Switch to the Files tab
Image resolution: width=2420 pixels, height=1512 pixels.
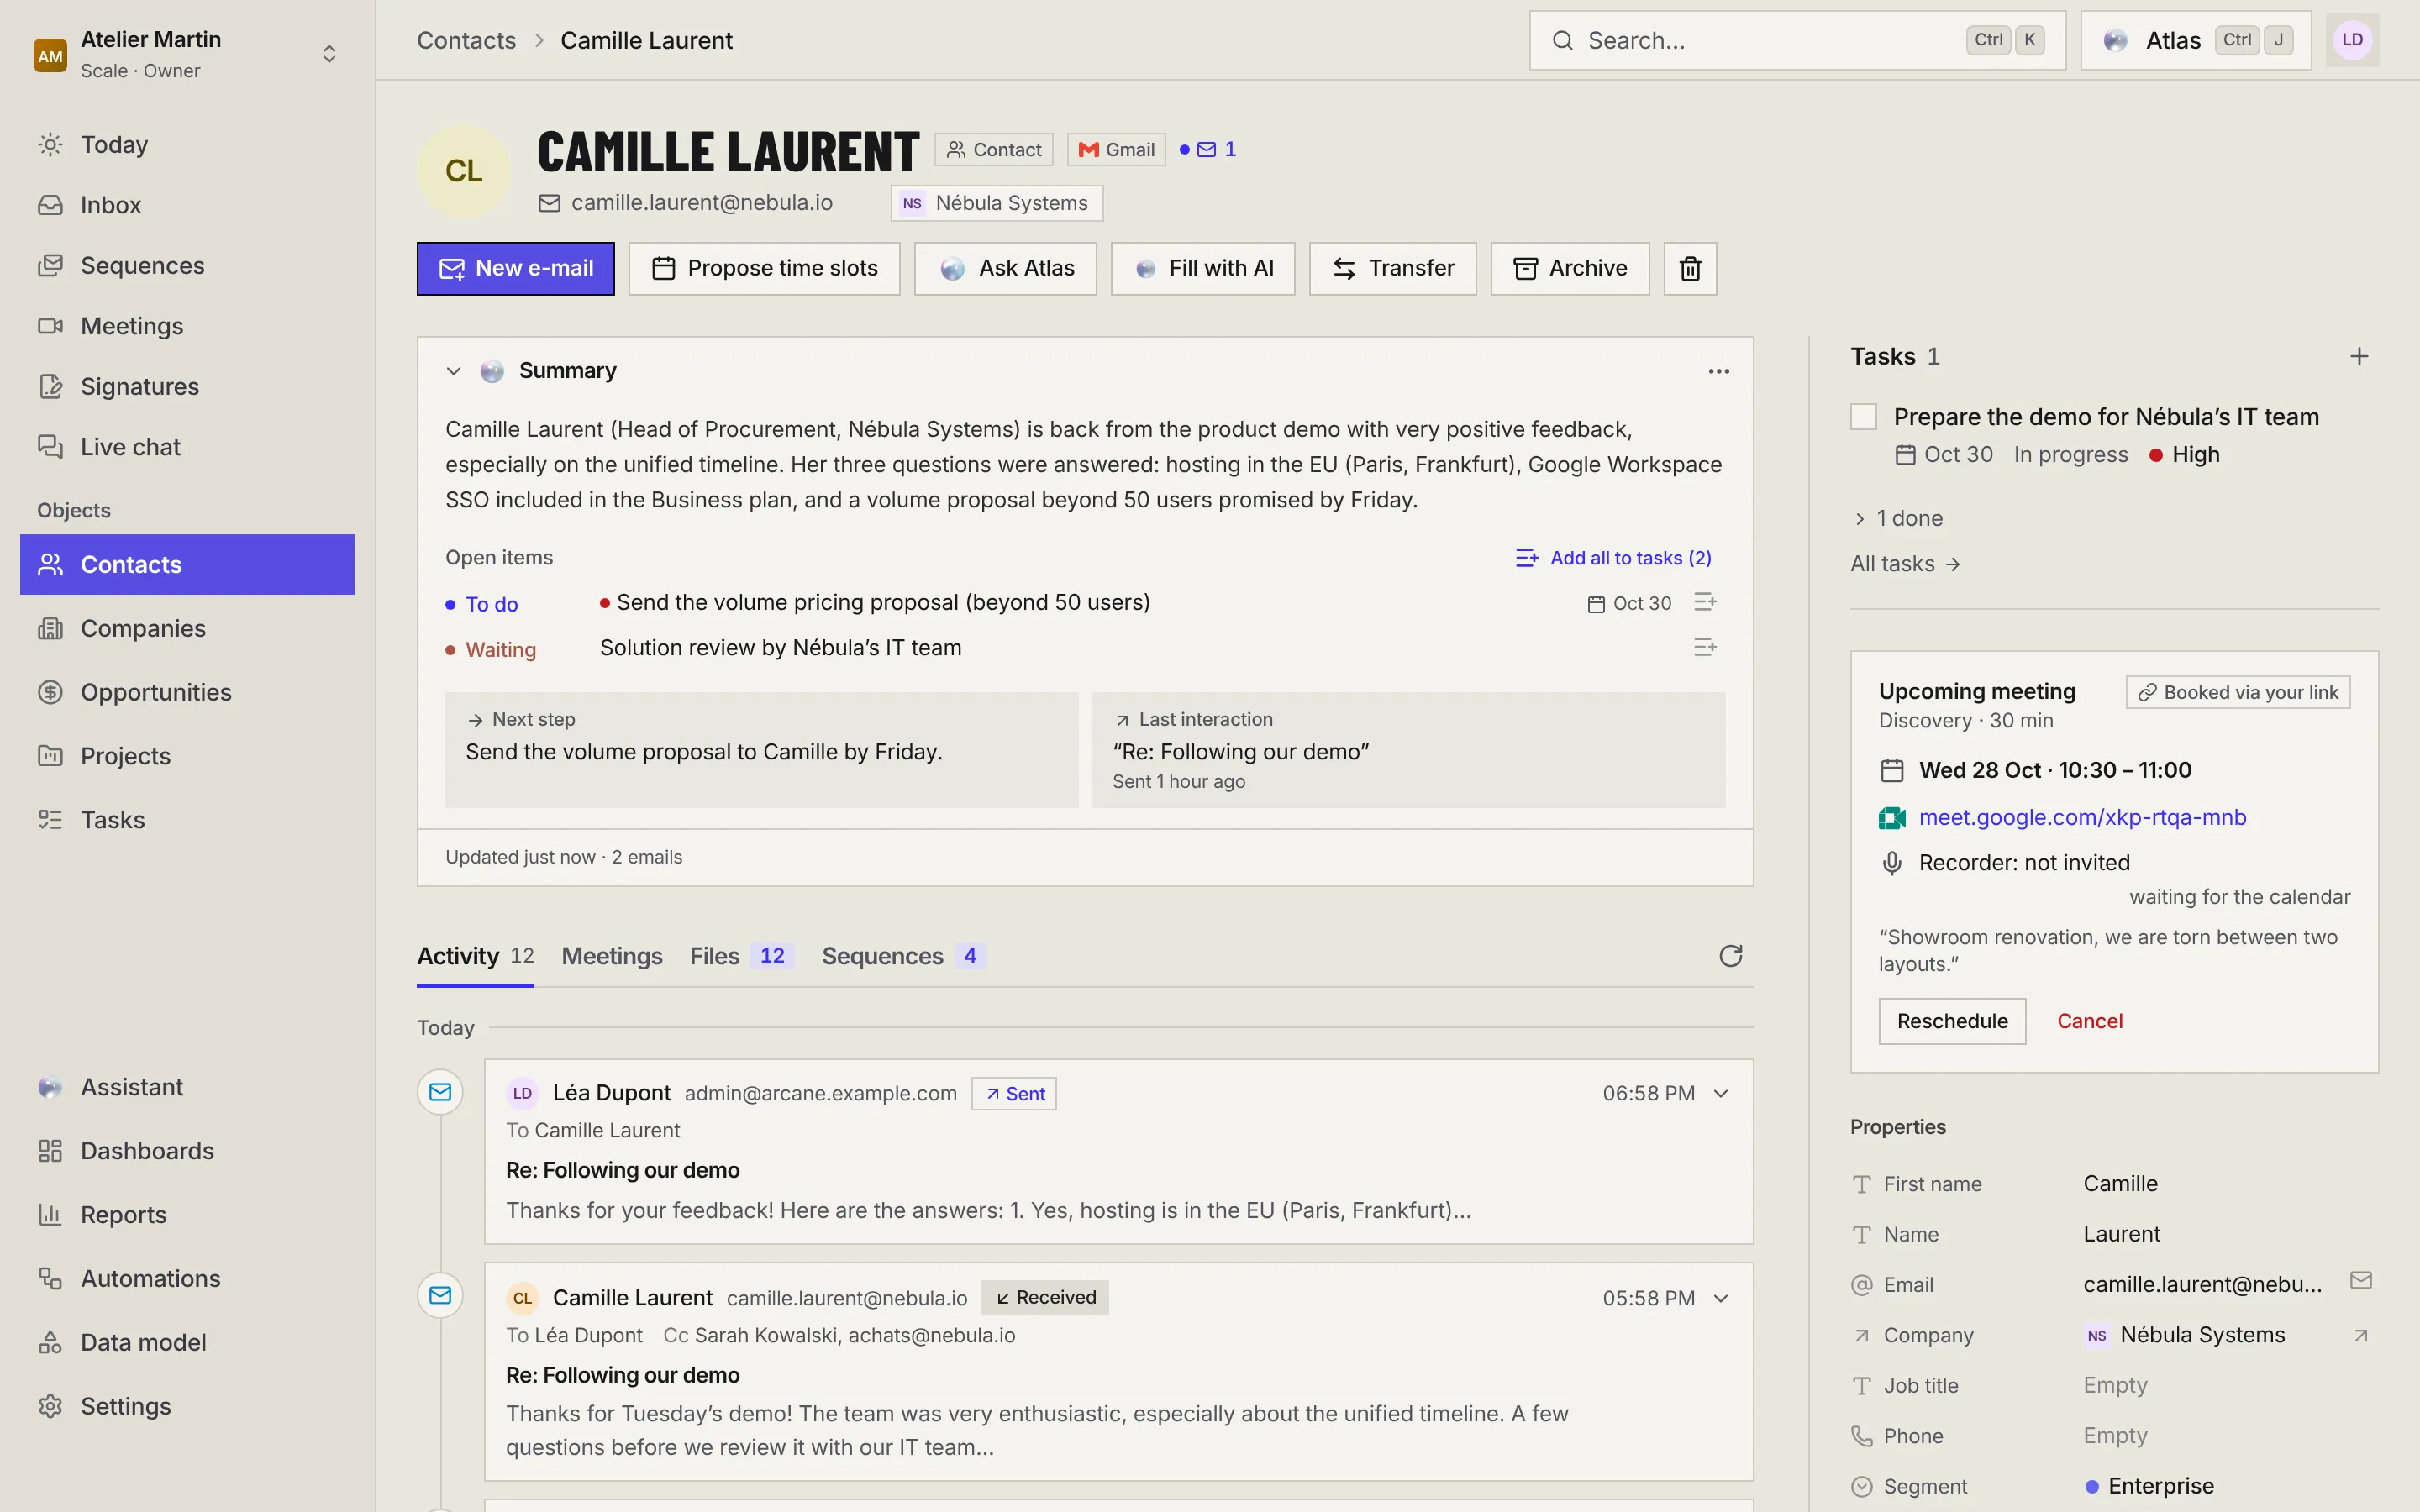[x=741, y=956]
